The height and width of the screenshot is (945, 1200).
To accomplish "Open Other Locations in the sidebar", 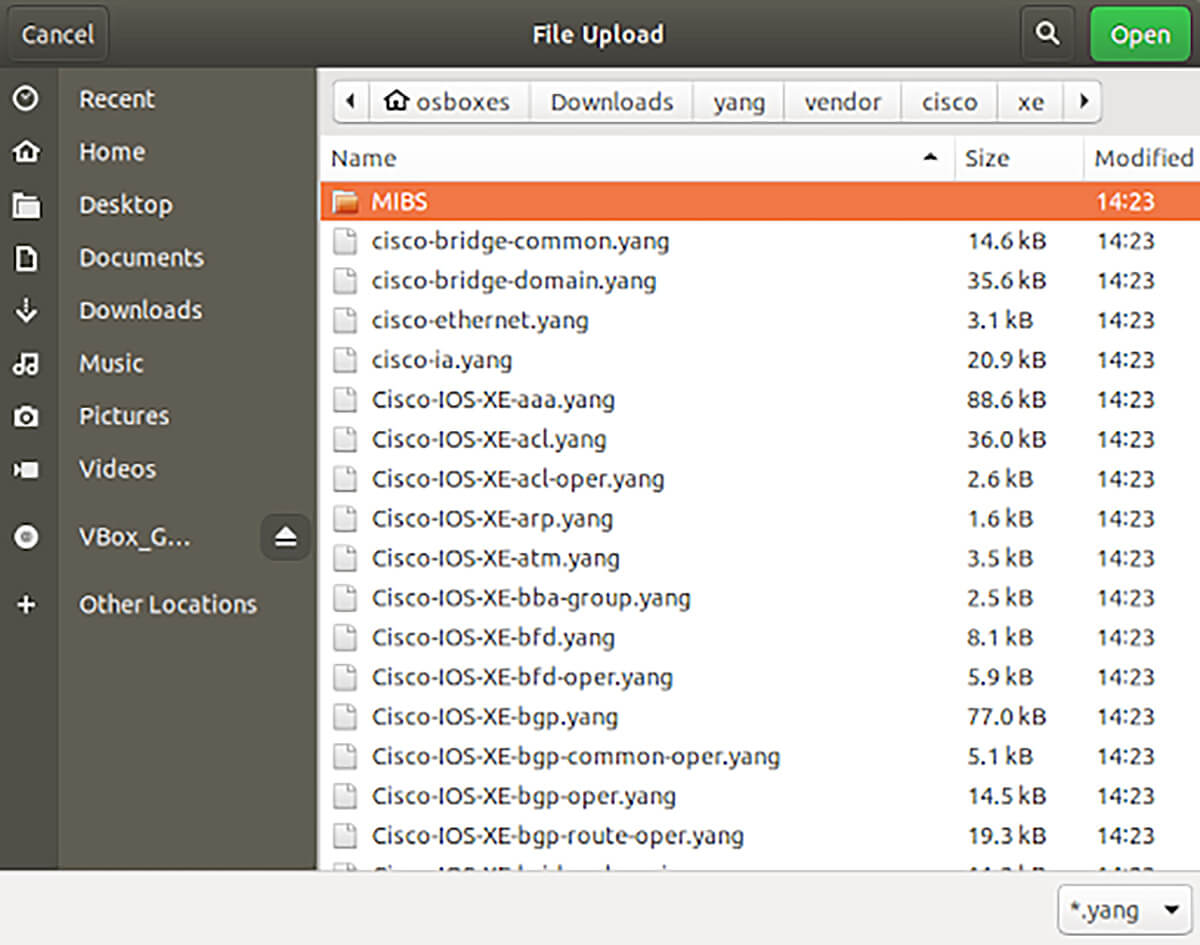I will (168, 604).
